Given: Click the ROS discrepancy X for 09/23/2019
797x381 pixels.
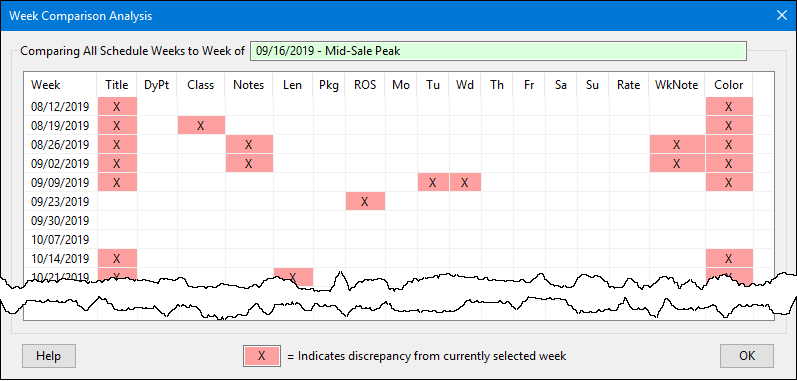Looking at the screenshot, I should coord(365,202).
